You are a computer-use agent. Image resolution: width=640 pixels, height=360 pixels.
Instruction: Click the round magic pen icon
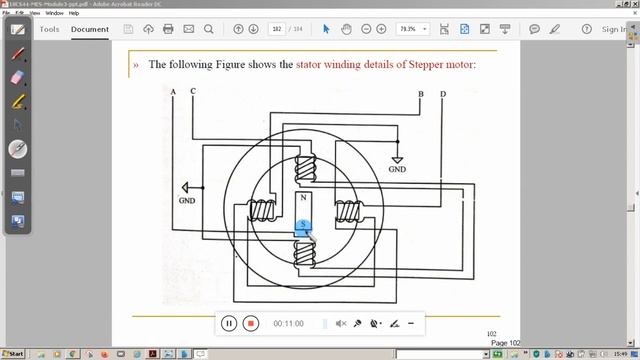pyautogui.click(x=18, y=149)
